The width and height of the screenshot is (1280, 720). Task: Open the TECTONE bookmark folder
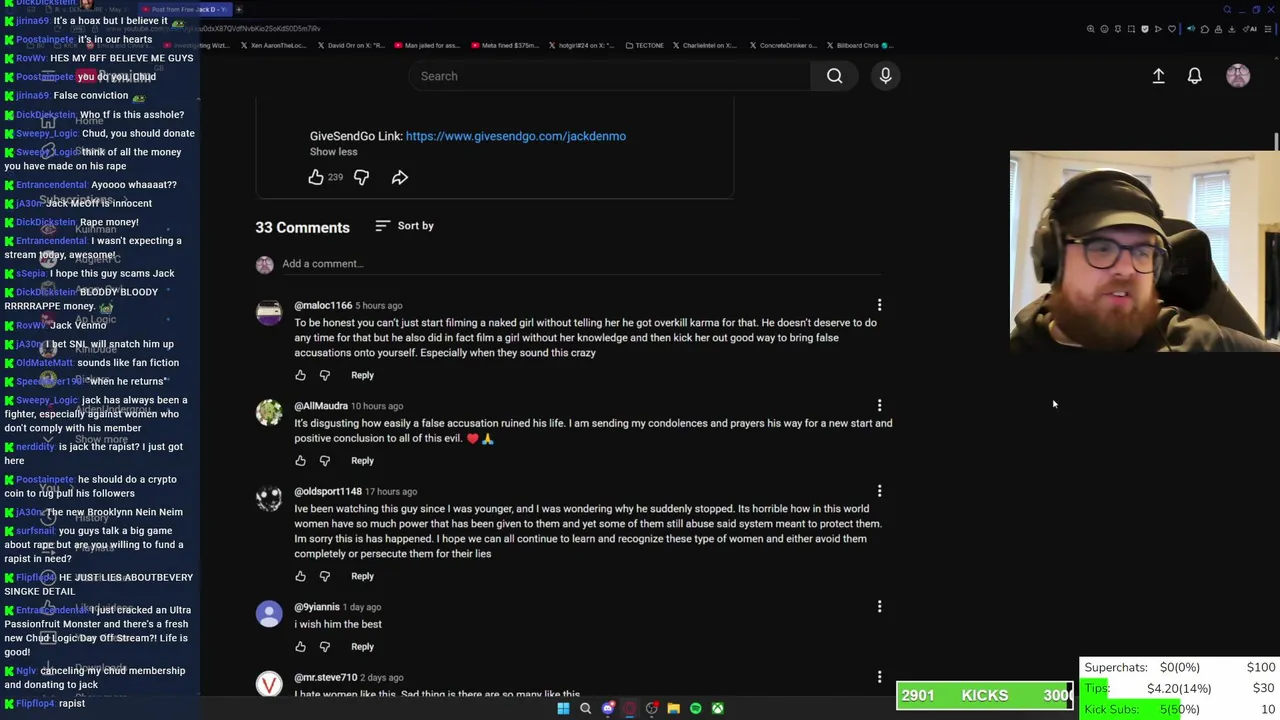[x=644, y=45]
